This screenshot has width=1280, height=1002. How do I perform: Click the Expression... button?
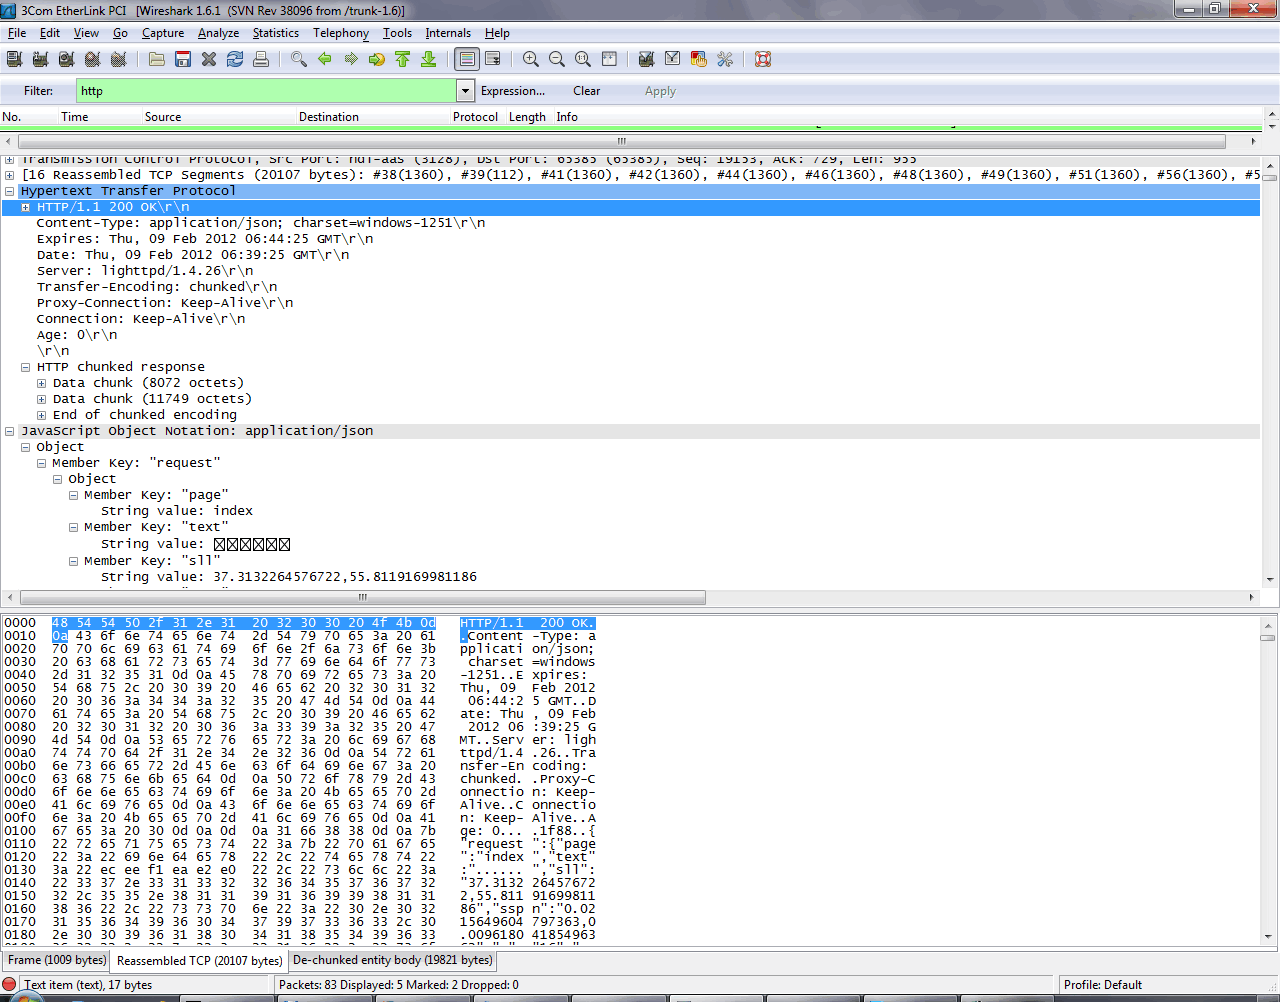tap(513, 91)
